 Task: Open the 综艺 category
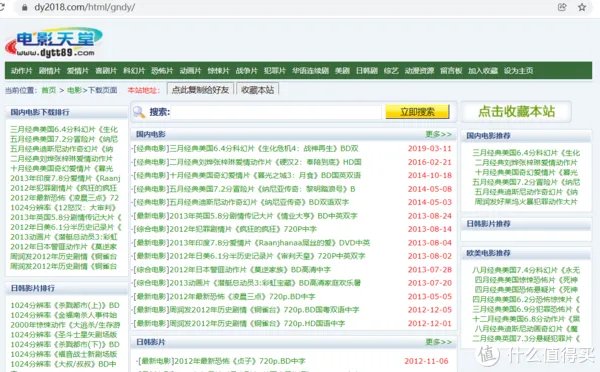391,71
